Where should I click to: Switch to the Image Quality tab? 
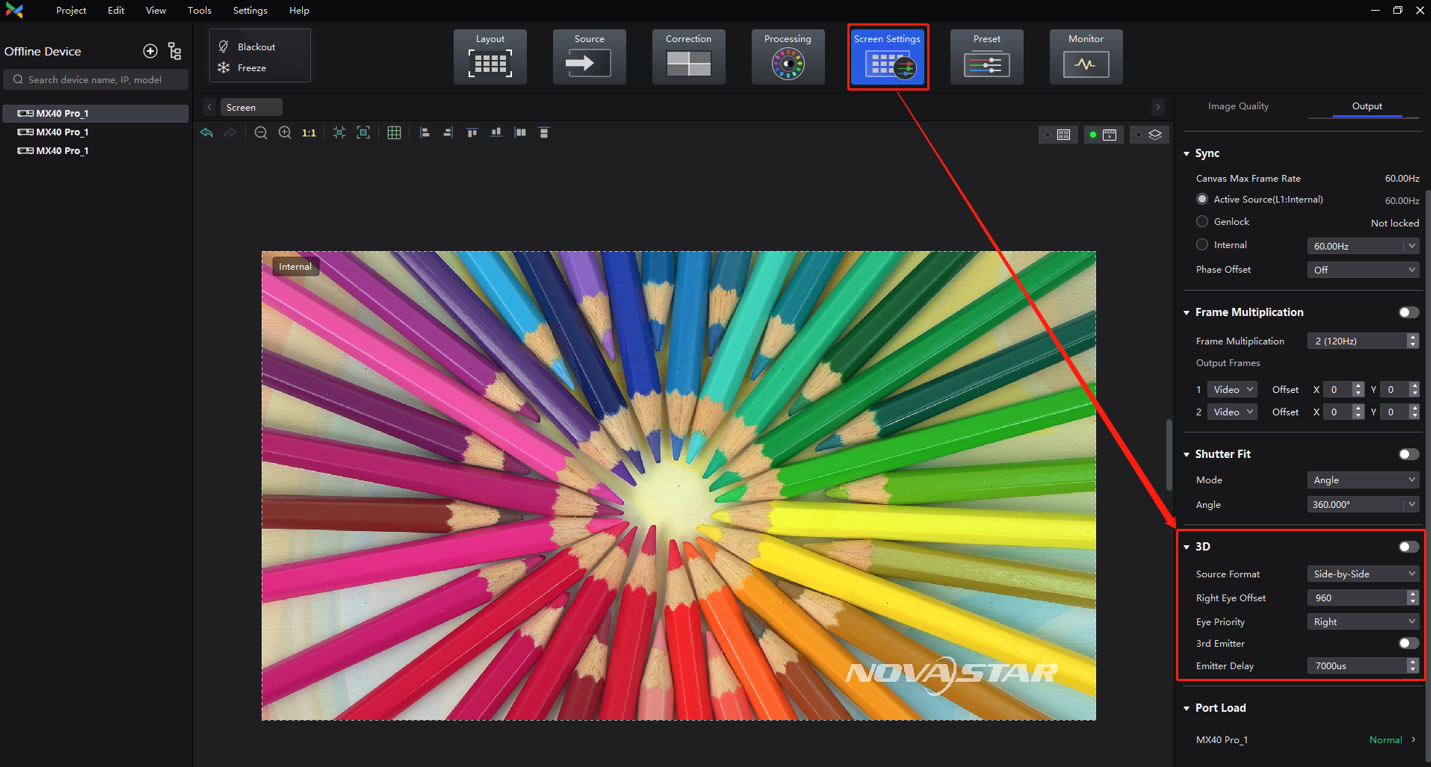[x=1238, y=106]
